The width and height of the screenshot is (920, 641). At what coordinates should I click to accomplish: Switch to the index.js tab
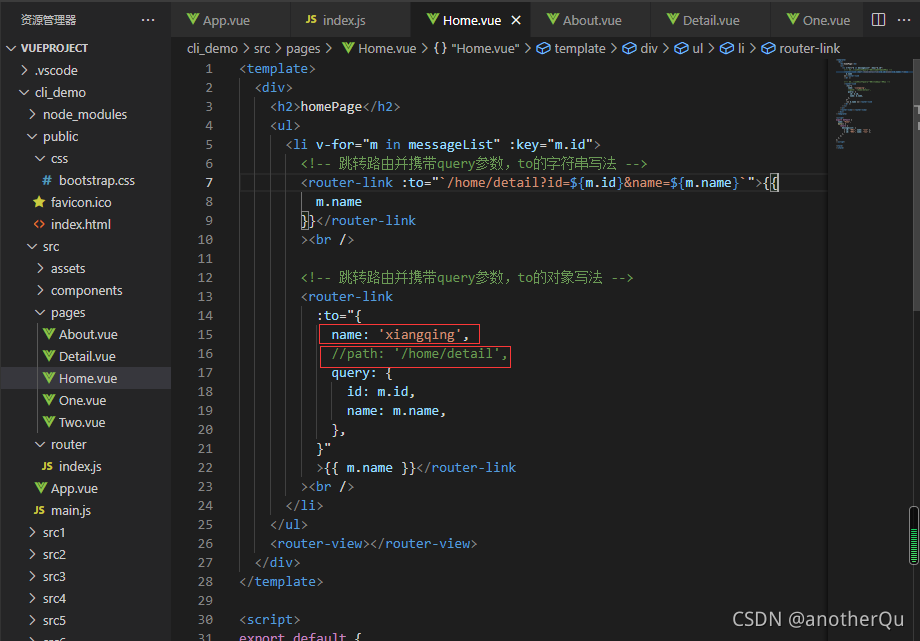350,20
